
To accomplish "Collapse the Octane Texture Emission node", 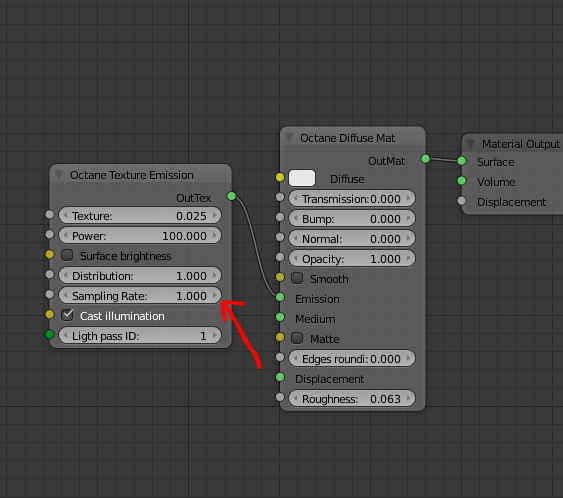I will click(59, 175).
